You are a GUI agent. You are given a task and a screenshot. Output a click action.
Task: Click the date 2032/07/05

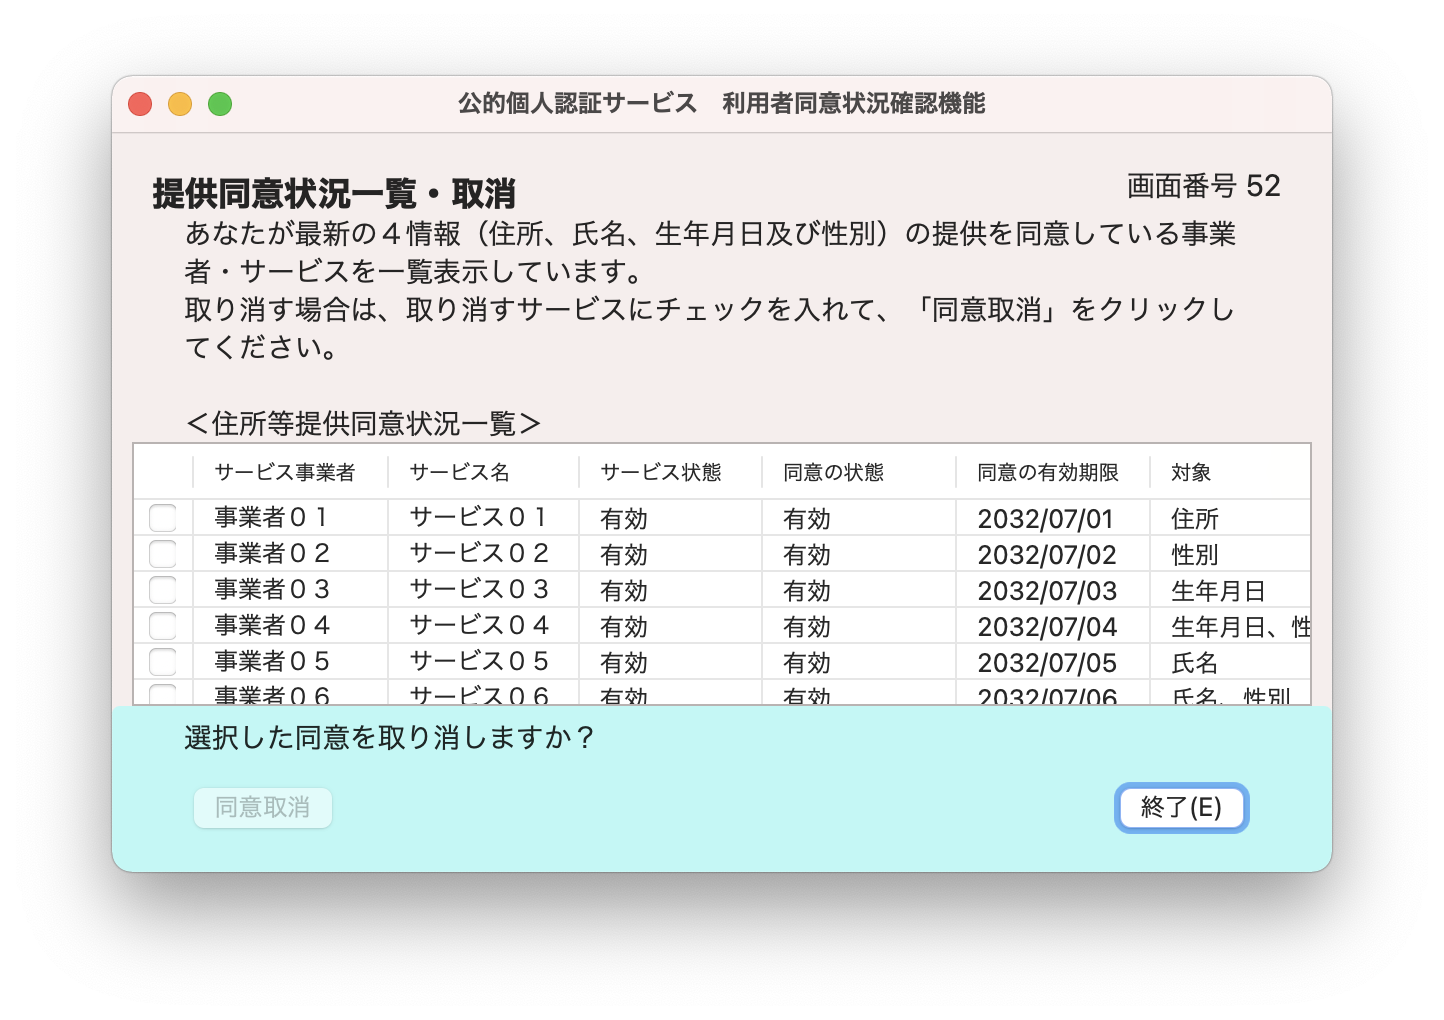click(1046, 663)
